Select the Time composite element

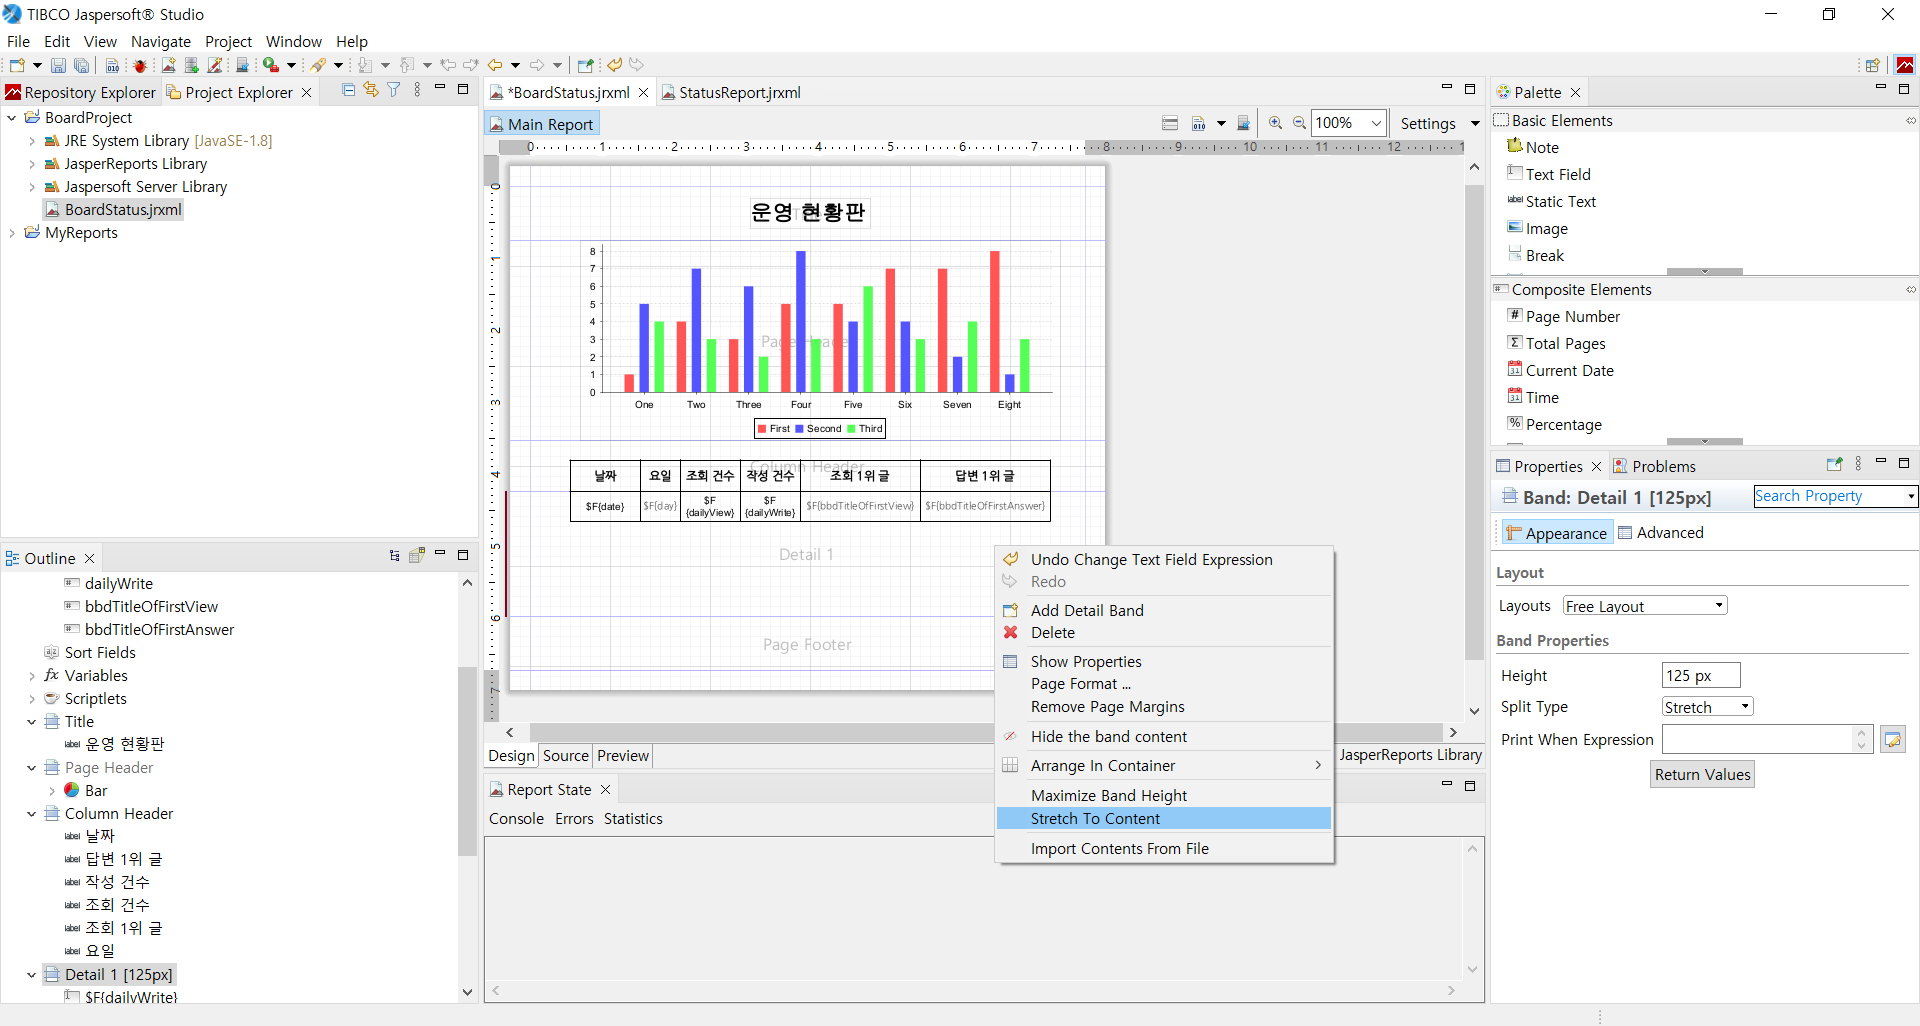tap(1534, 397)
